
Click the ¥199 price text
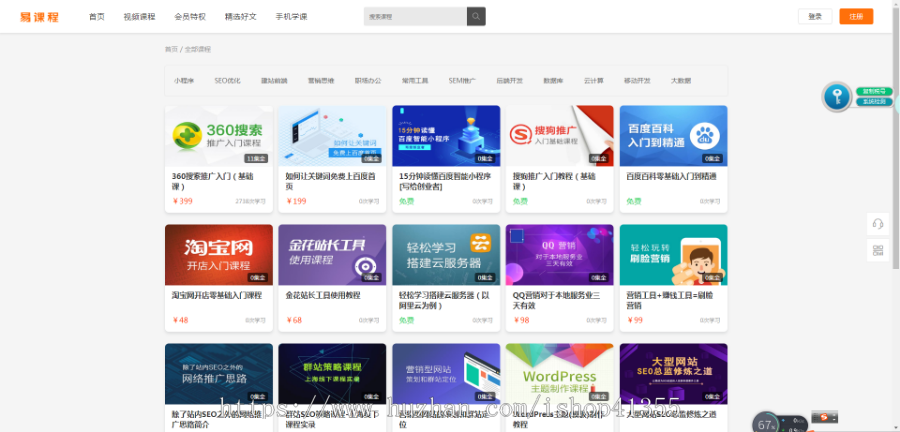tap(296, 201)
